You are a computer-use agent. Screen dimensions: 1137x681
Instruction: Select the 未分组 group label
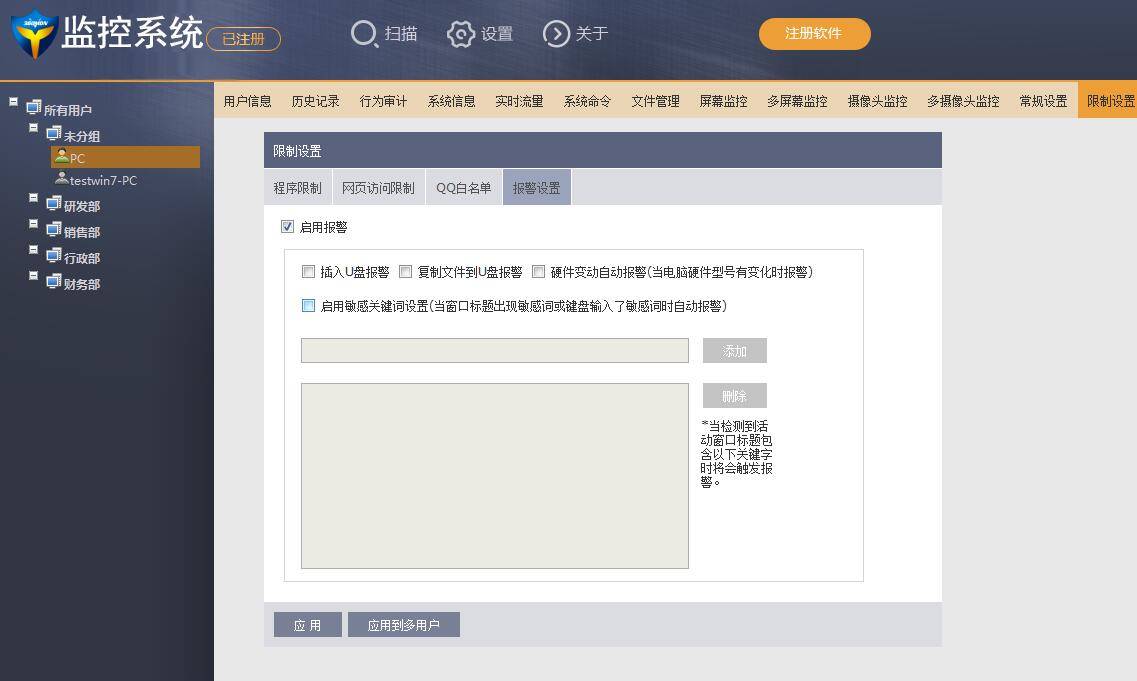click(82, 136)
